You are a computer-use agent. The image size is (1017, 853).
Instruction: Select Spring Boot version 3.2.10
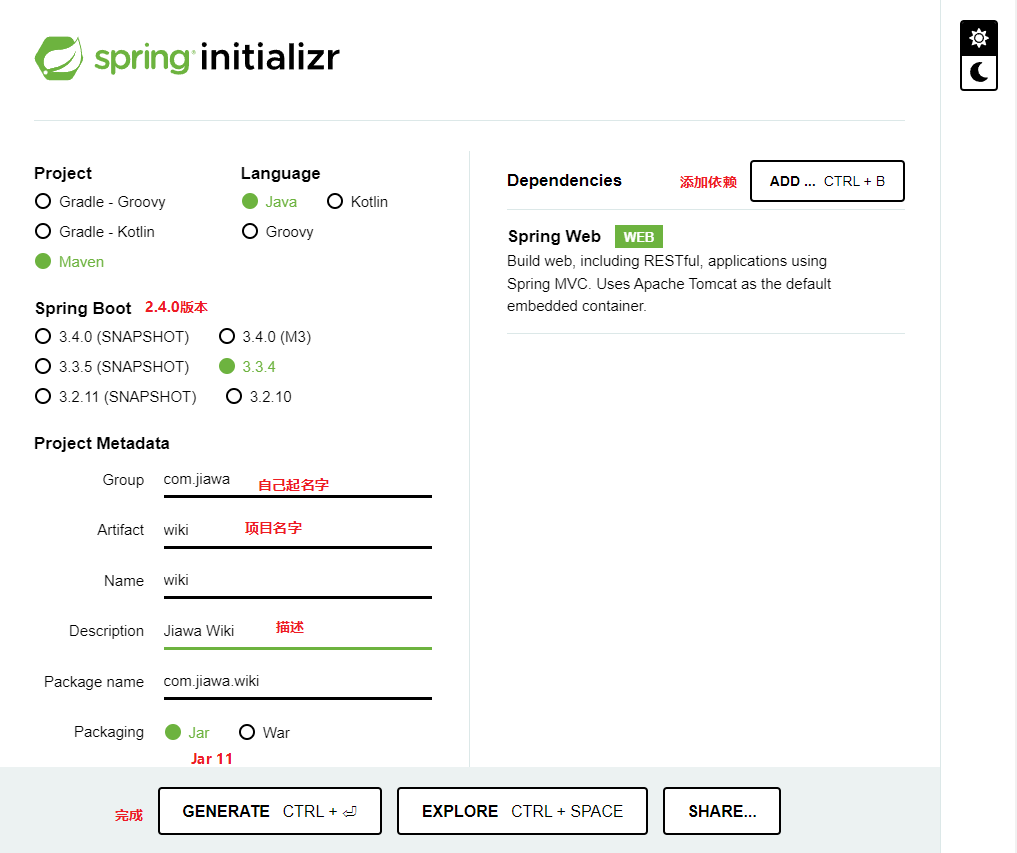[233, 396]
